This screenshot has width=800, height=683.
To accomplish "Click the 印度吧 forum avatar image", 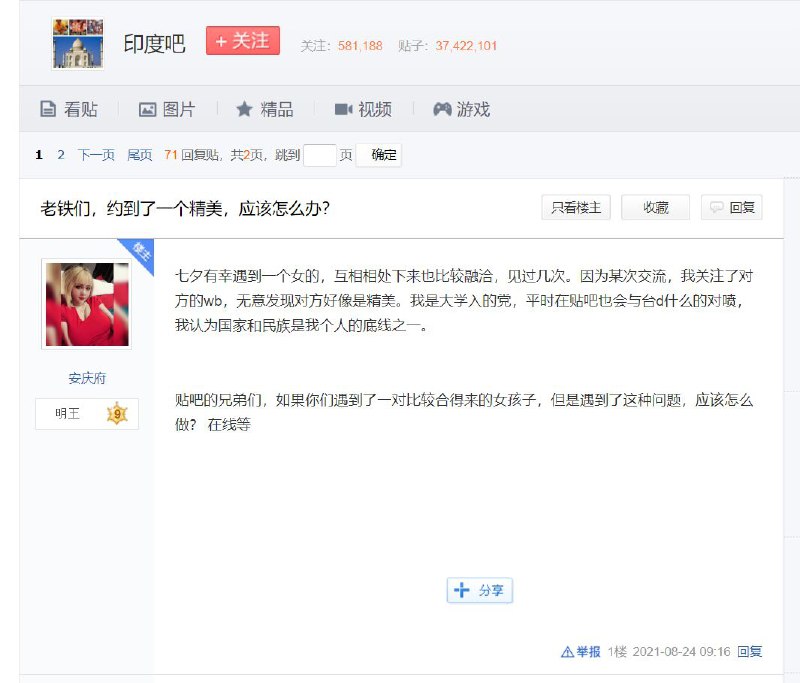I will pos(77,44).
